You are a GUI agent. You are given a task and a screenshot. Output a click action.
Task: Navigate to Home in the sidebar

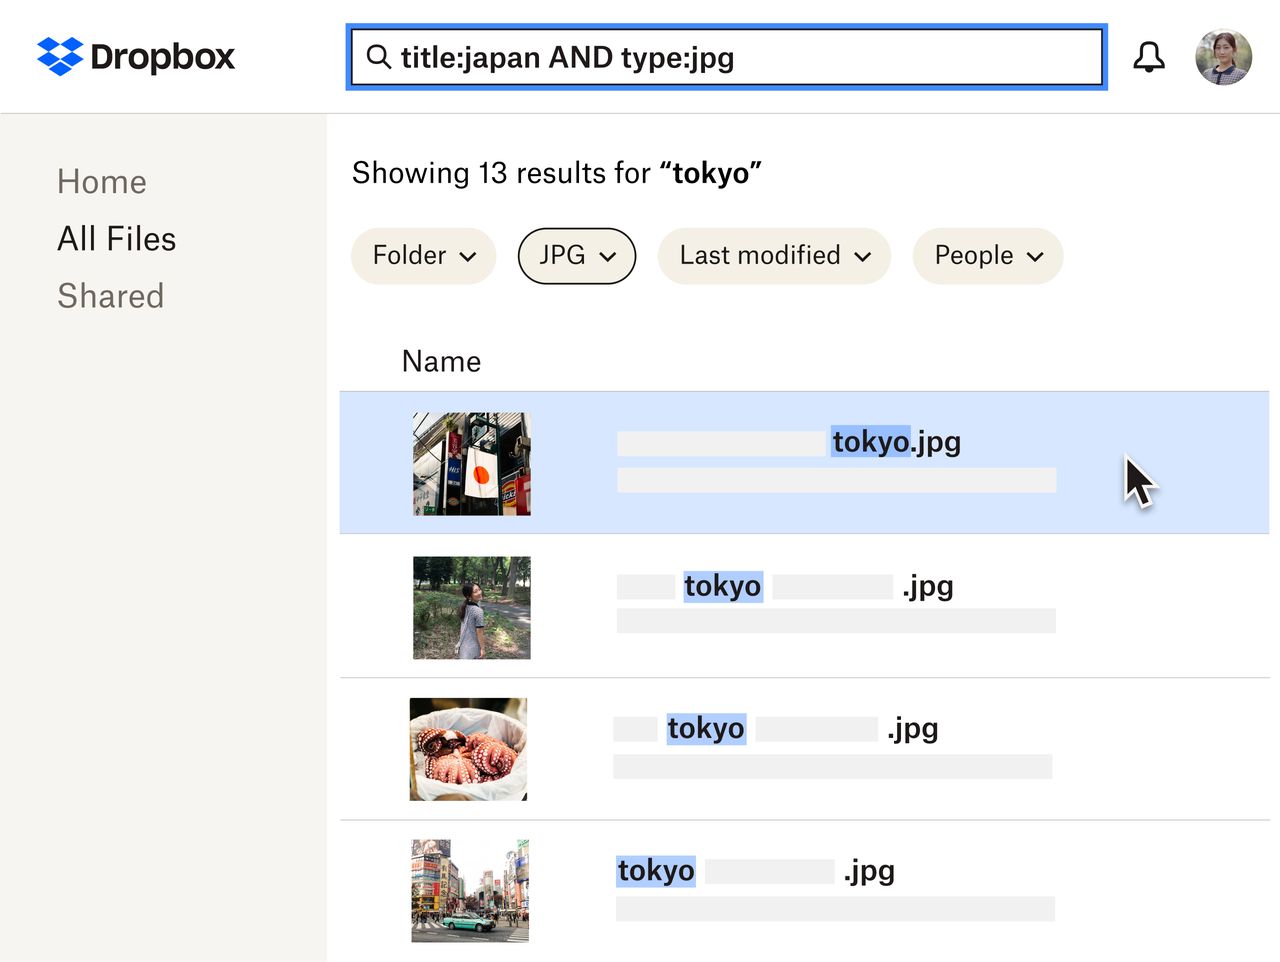coord(101,182)
